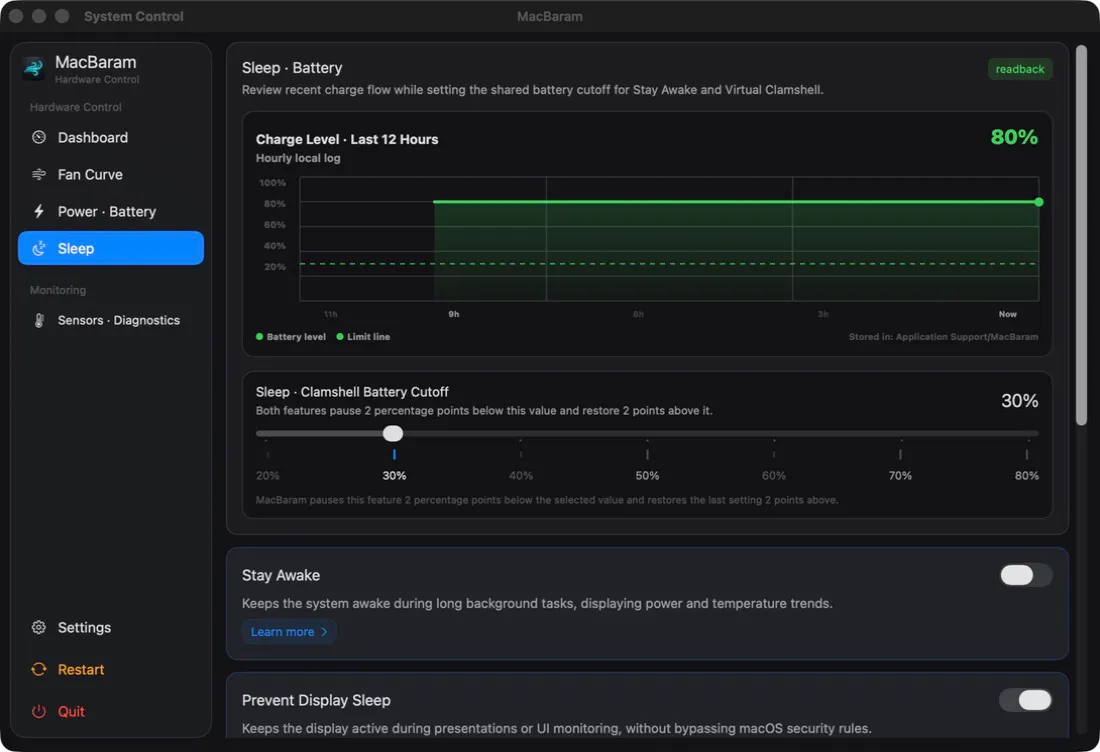Go to Power · Battery section
Viewport: 1100px width, 752px height.
111,212
